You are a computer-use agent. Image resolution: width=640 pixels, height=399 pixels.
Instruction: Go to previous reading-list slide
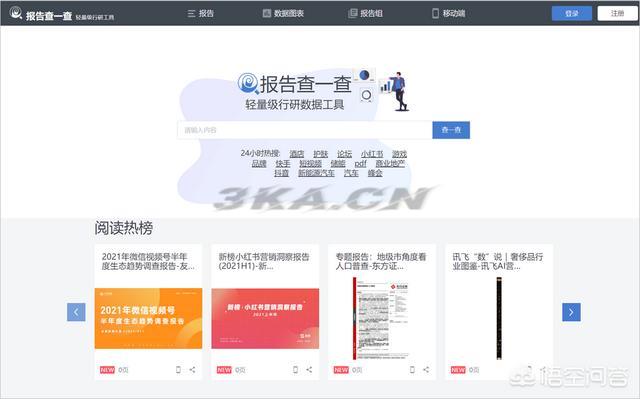tap(76, 312)
